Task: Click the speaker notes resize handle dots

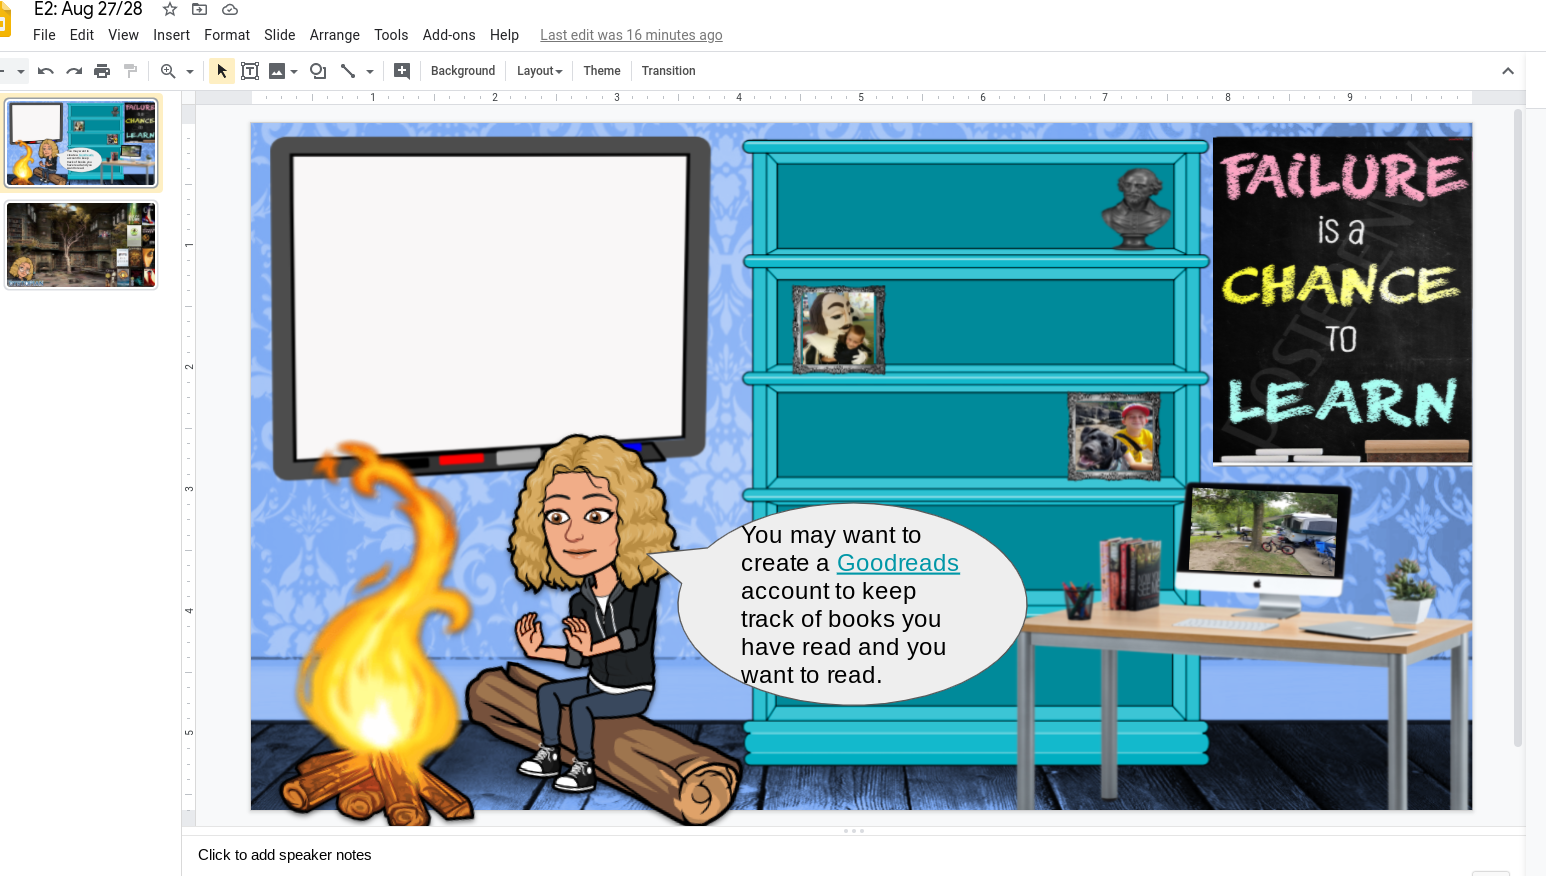Action: tap(853, 831)
